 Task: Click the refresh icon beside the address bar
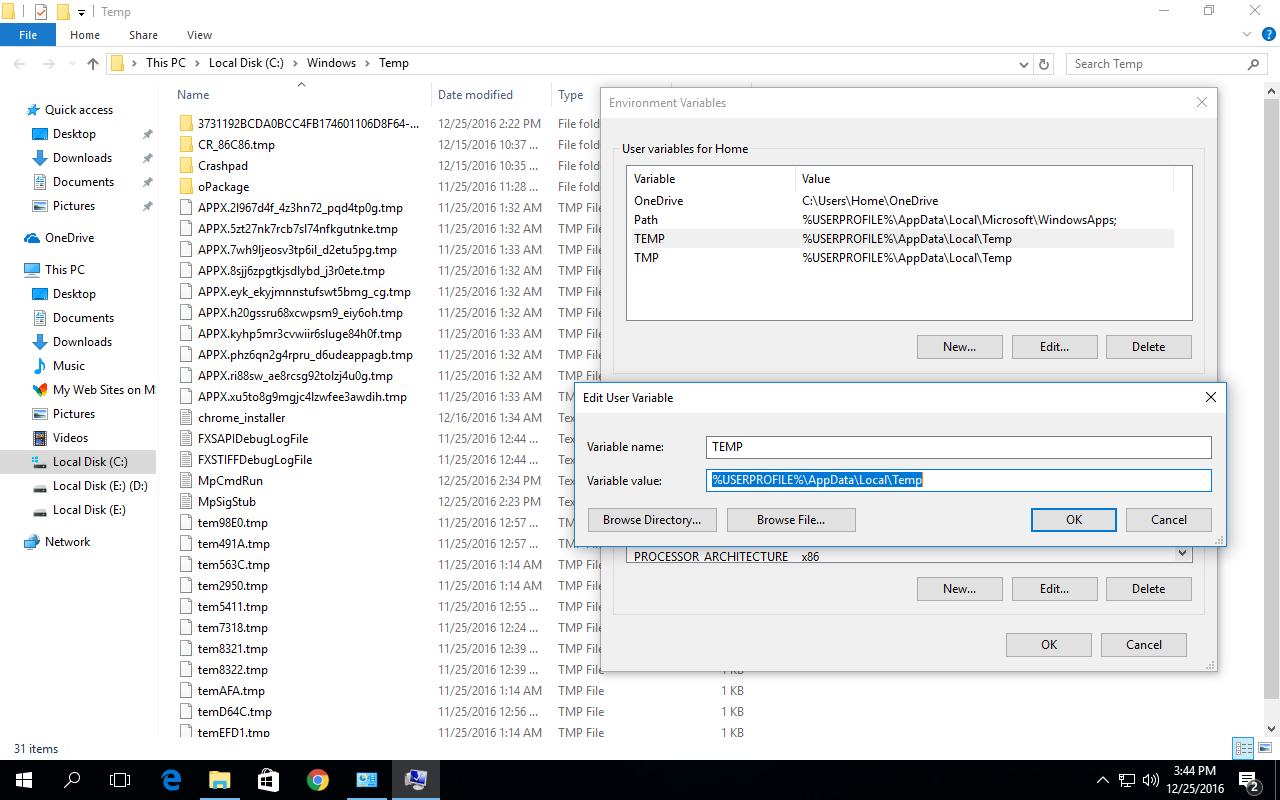click(x=1044, y=63)
